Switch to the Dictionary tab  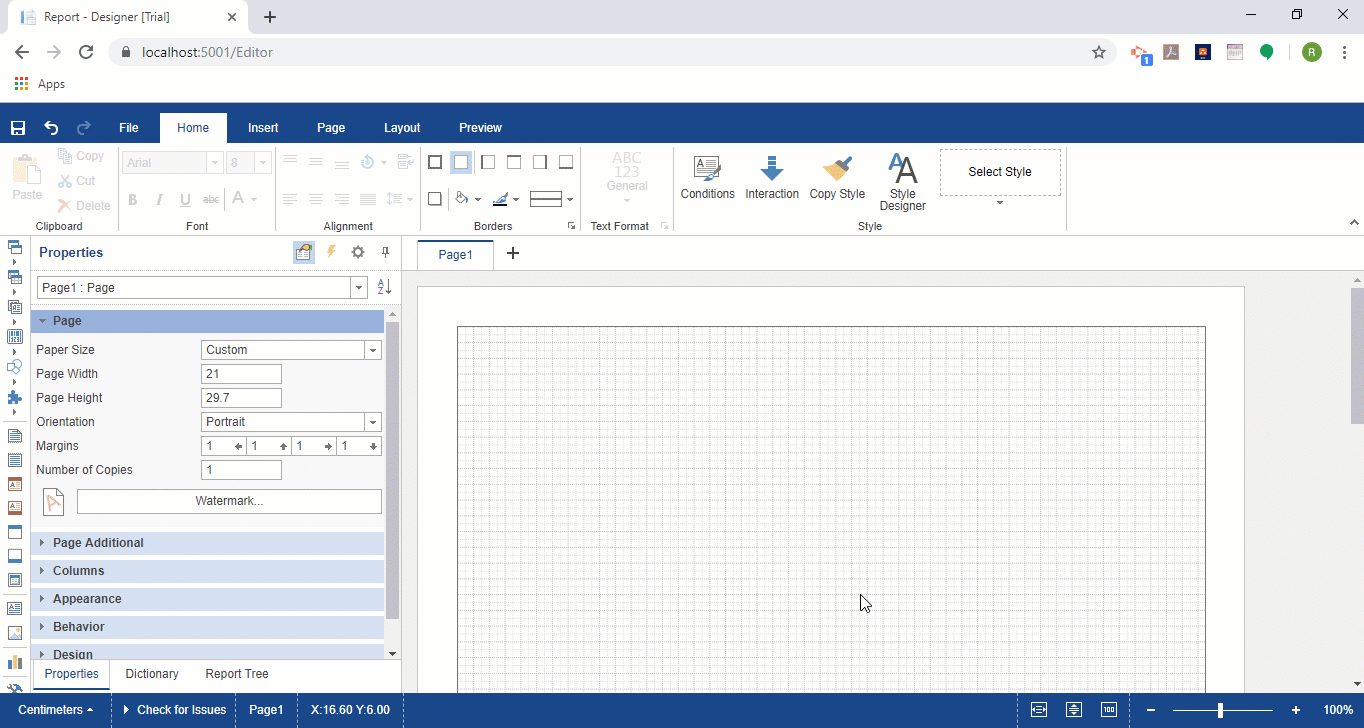click(x=152, y=674)
